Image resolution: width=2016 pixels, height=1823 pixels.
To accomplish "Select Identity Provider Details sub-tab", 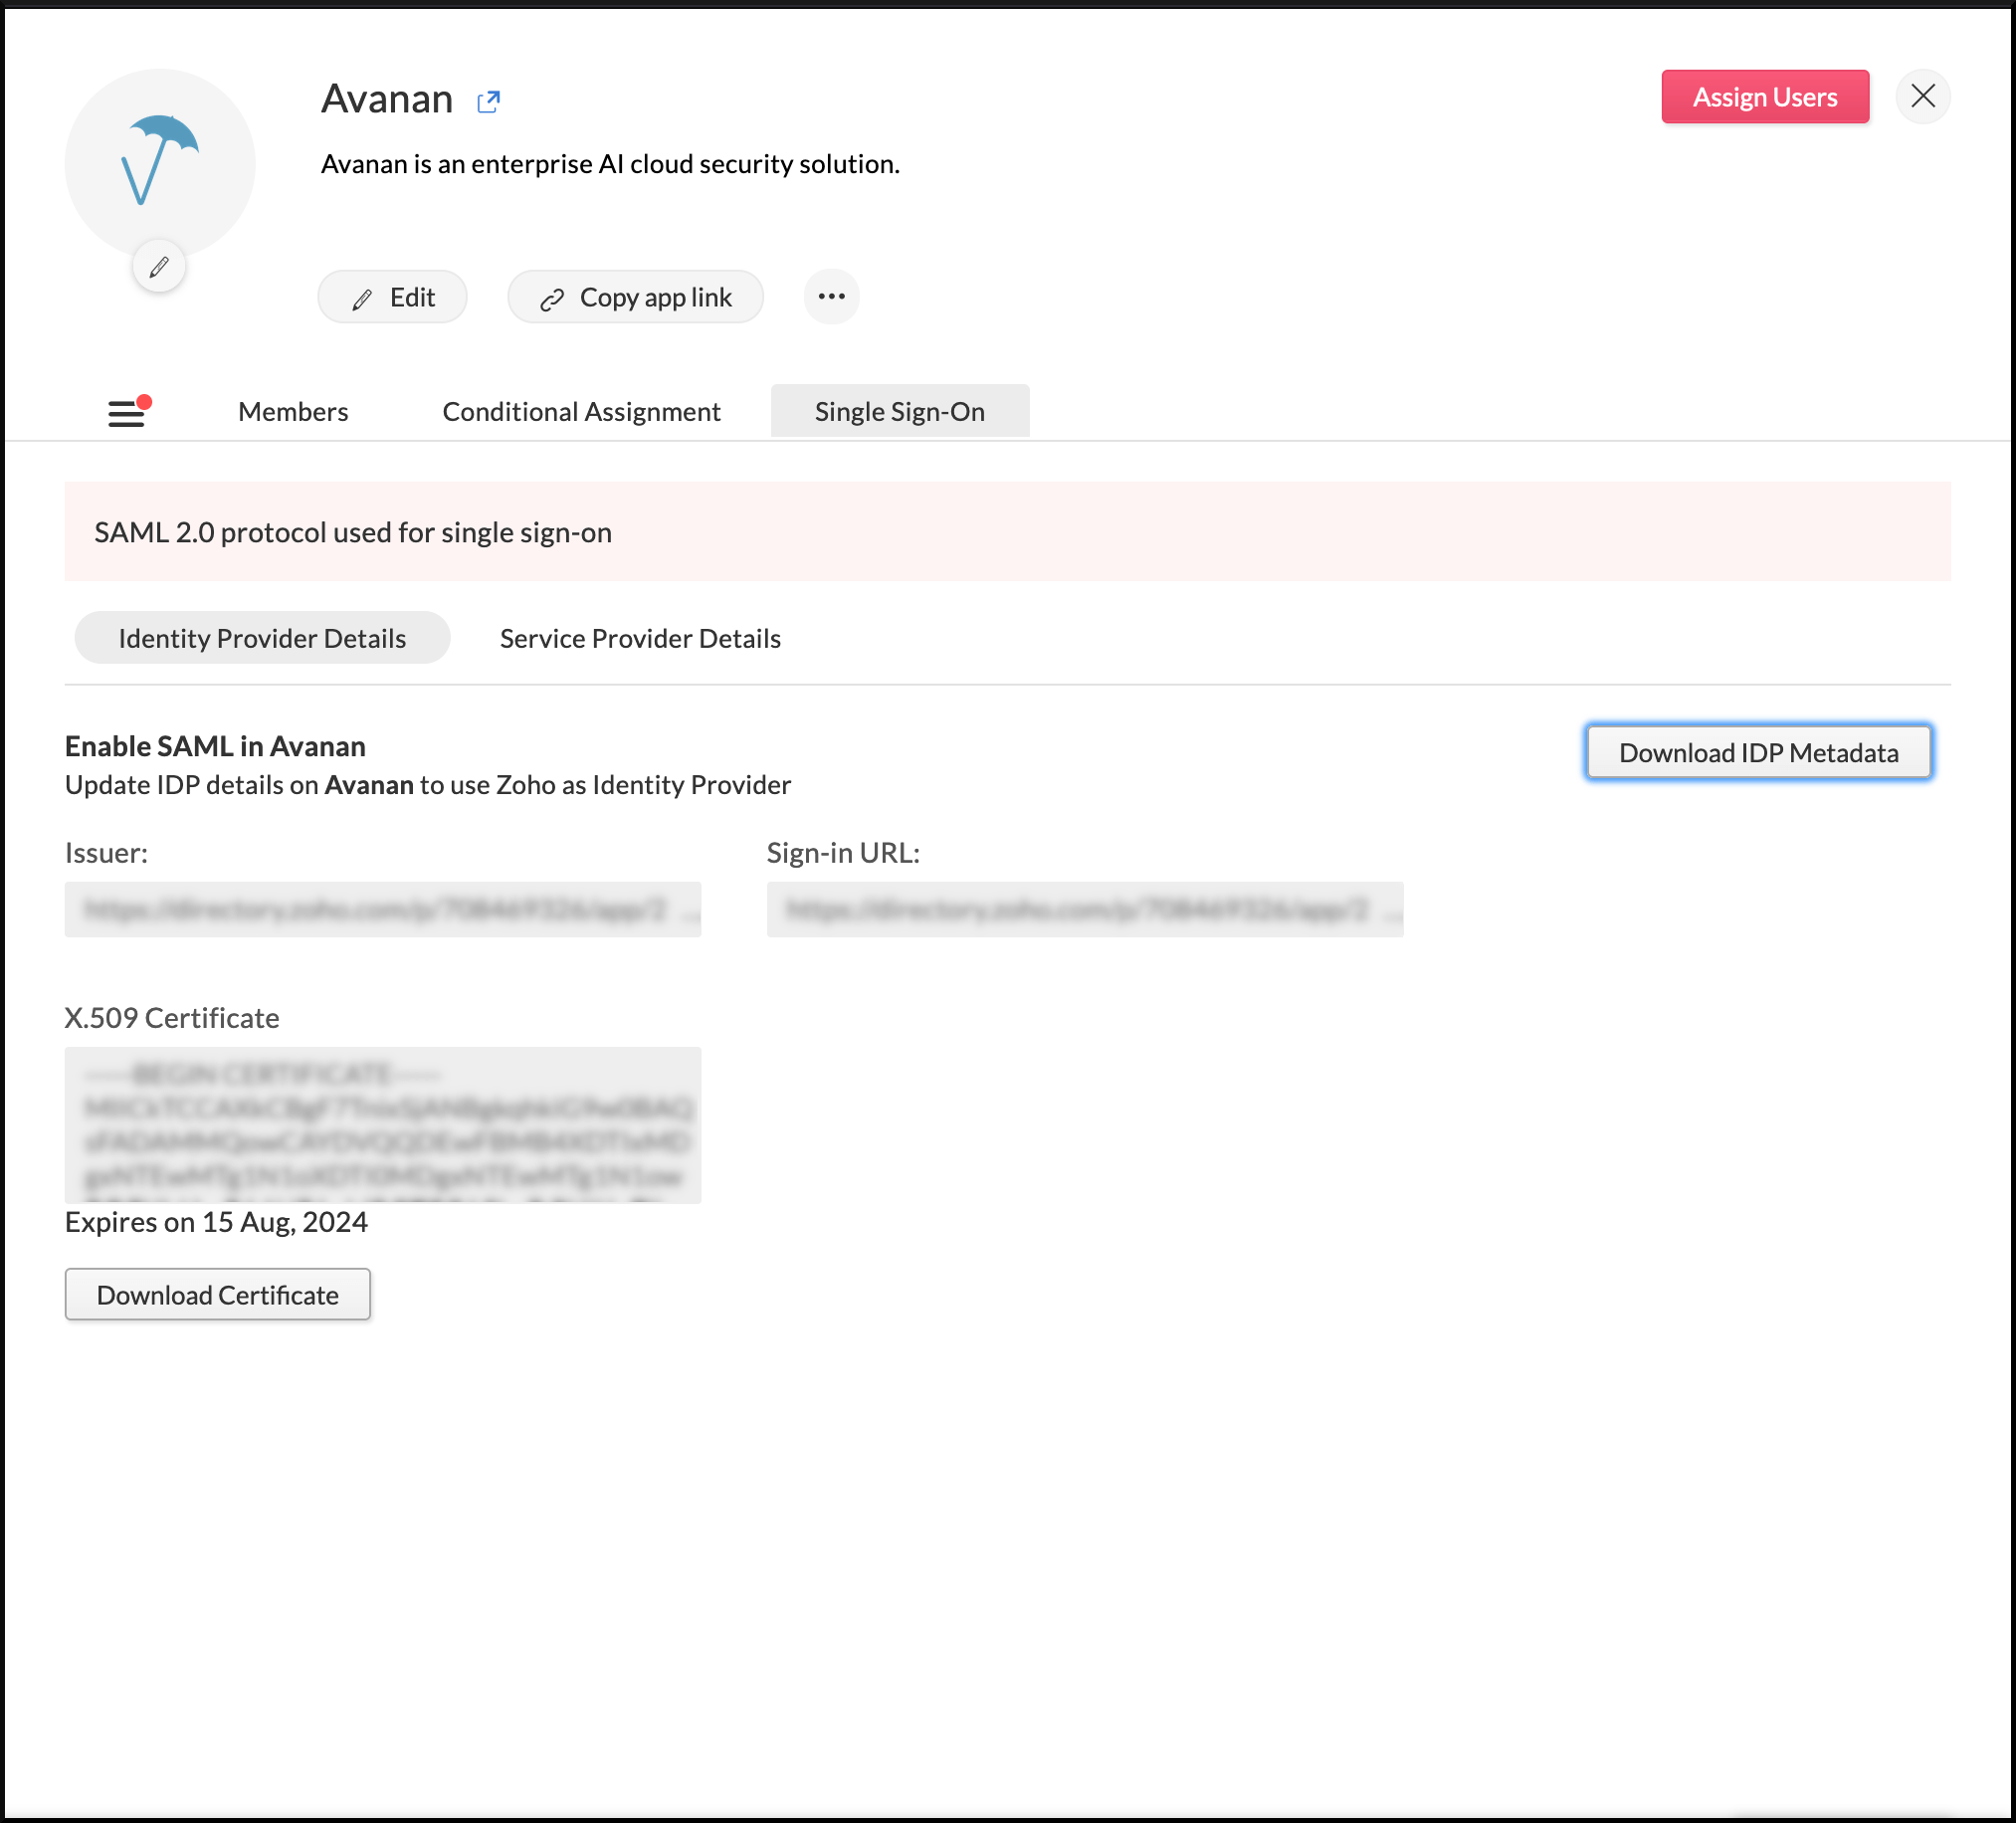I will coord(262,638).
